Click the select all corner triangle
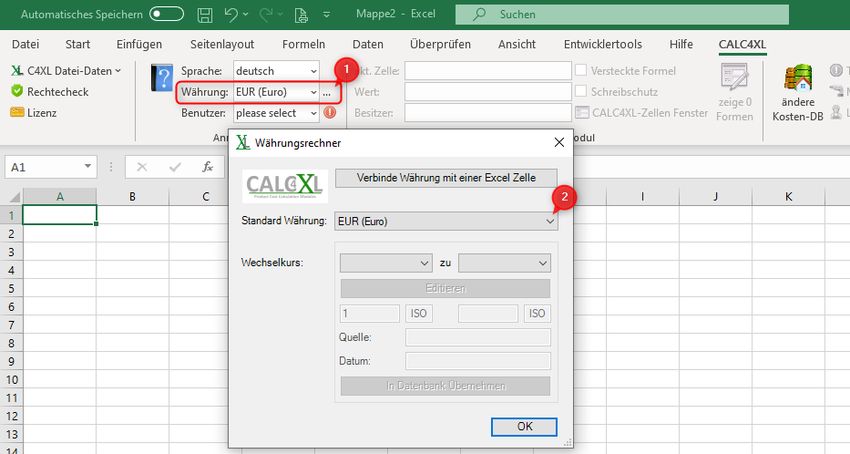850x454 pixels. (15, 196)
